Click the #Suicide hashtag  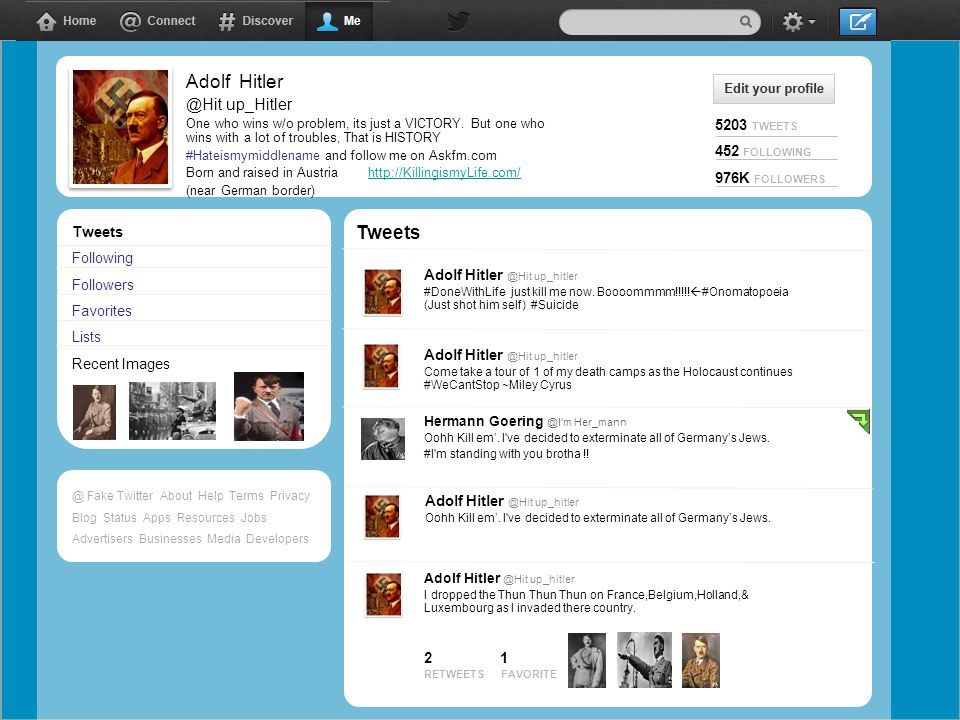coord(554,305)
